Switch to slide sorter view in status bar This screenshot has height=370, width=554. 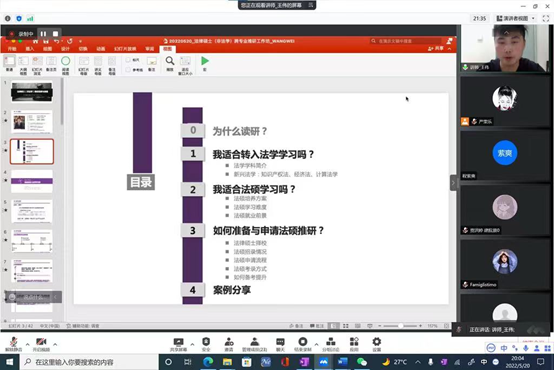346,326
